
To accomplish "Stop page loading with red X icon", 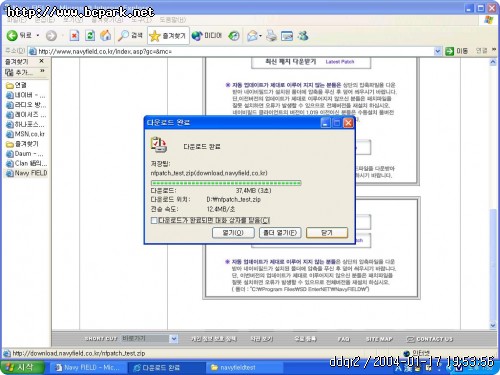I will tap(74, 36).
